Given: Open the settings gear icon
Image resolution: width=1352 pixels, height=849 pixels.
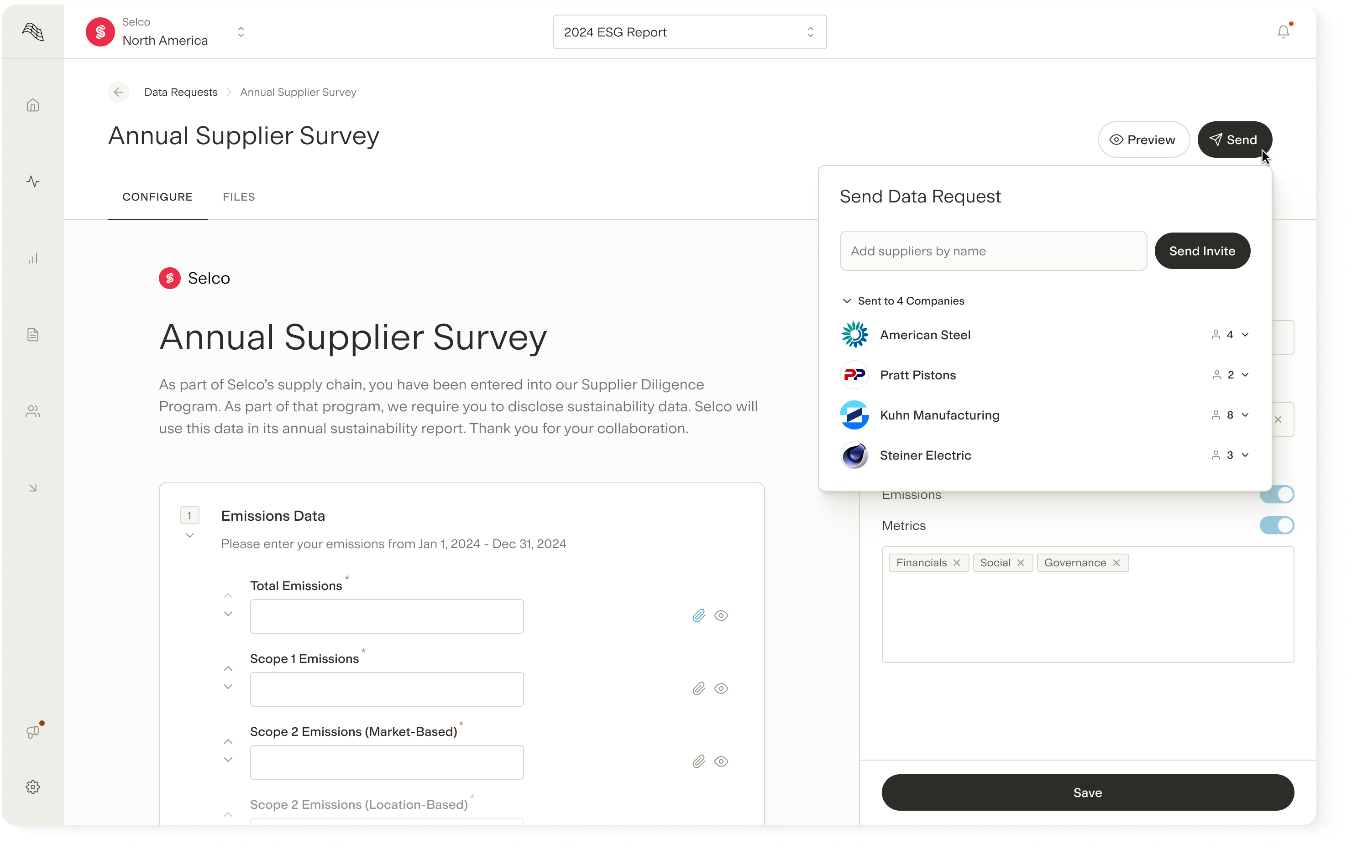Looking at the screenshot, I should (33, 787).
